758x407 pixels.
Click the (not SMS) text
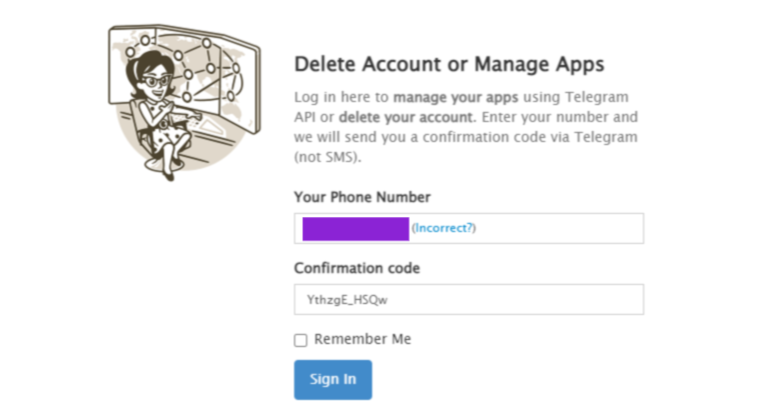326,158
